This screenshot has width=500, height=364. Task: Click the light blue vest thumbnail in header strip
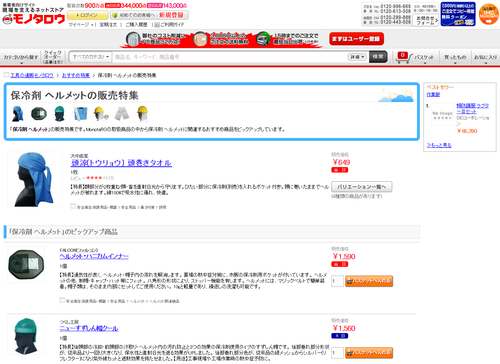pyautogui.click(x=80, y=114)
